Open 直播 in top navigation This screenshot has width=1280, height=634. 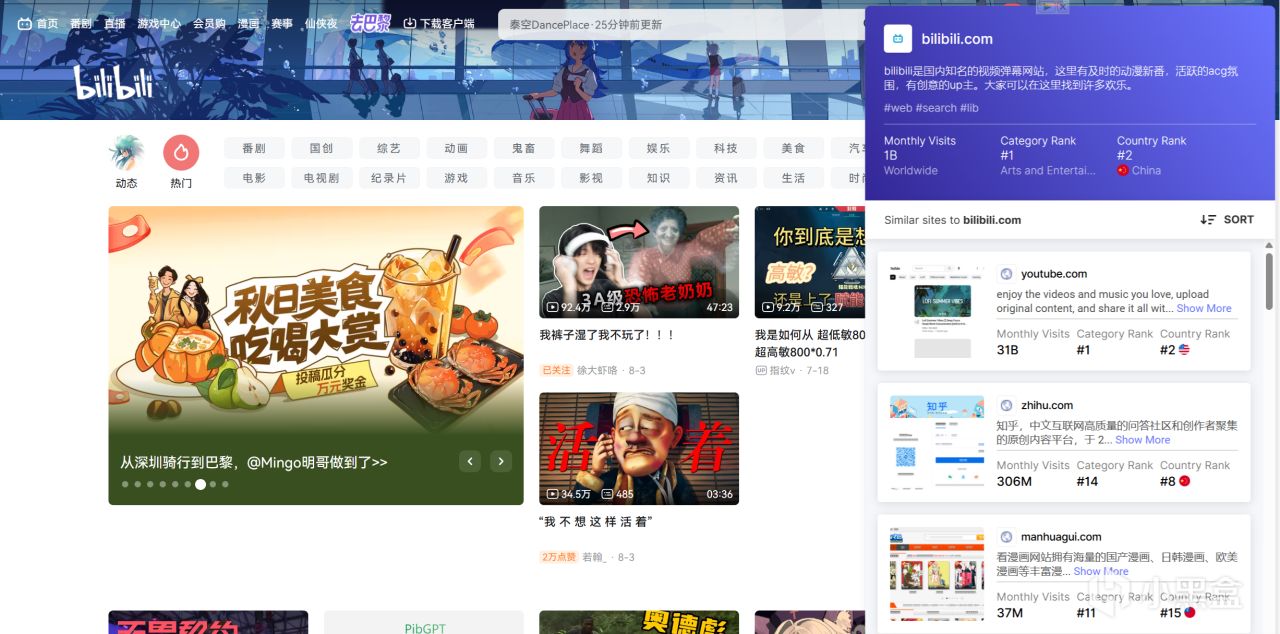click(115, 23)
